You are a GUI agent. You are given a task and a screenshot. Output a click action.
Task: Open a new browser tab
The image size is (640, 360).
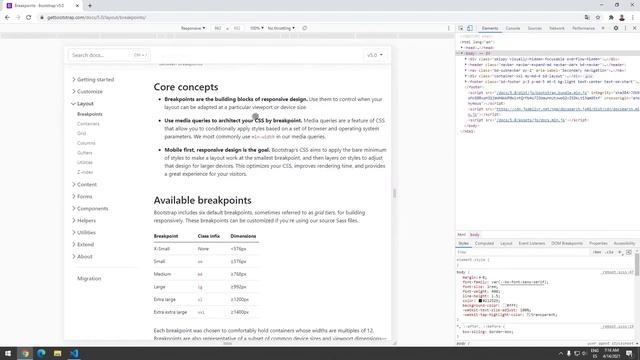[90, 6]
